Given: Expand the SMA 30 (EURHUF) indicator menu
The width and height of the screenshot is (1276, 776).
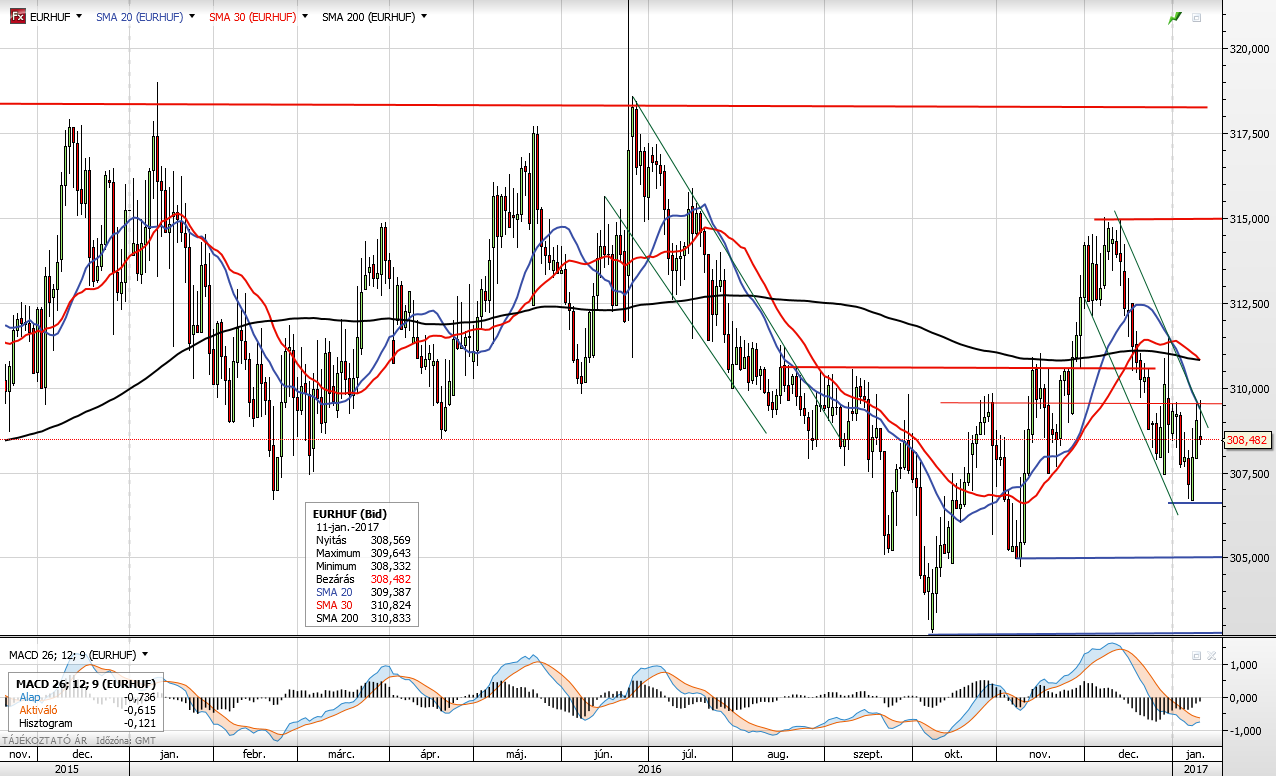Looking at the screenshot, I should click(304, 17).
